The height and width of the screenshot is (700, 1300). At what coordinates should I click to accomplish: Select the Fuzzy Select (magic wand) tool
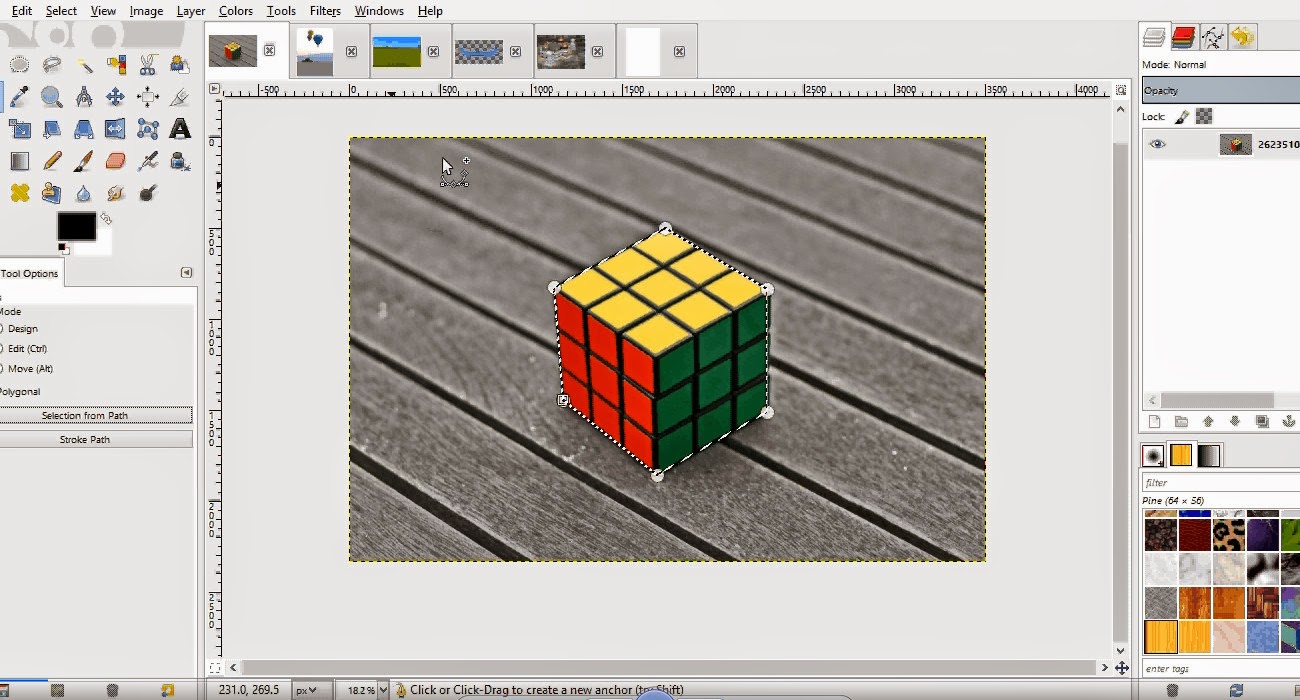tap(85, 63)
